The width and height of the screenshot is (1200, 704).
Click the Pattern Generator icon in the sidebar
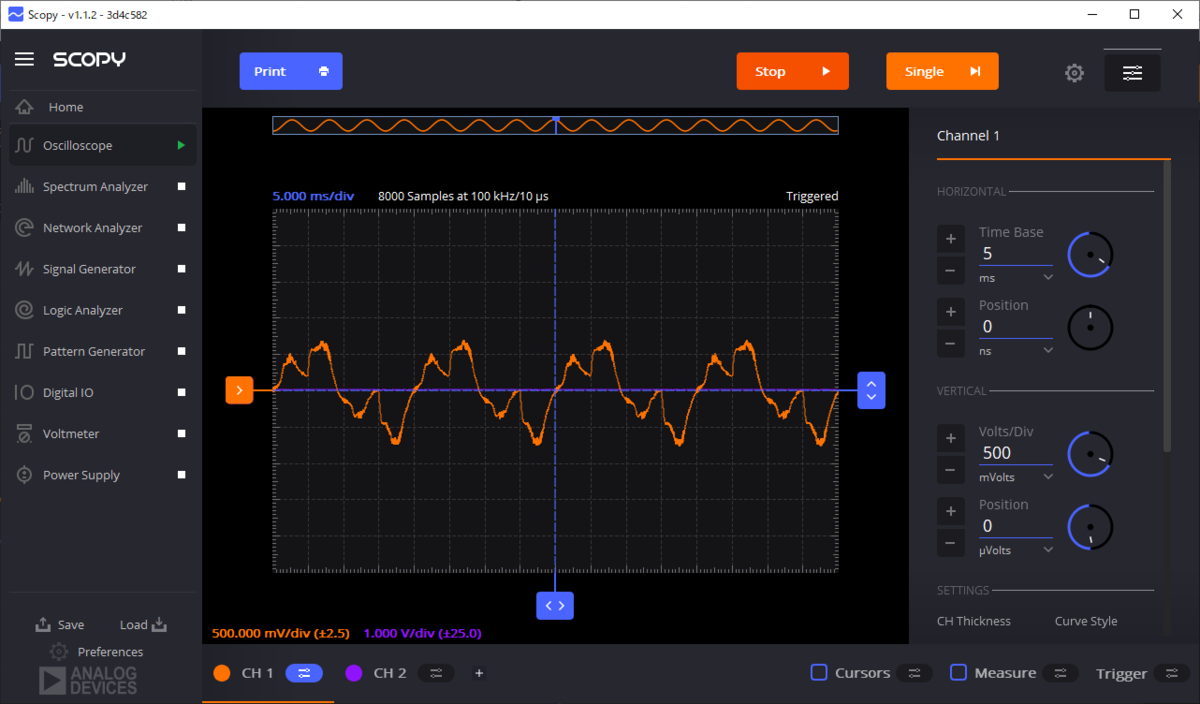(25, 351)
